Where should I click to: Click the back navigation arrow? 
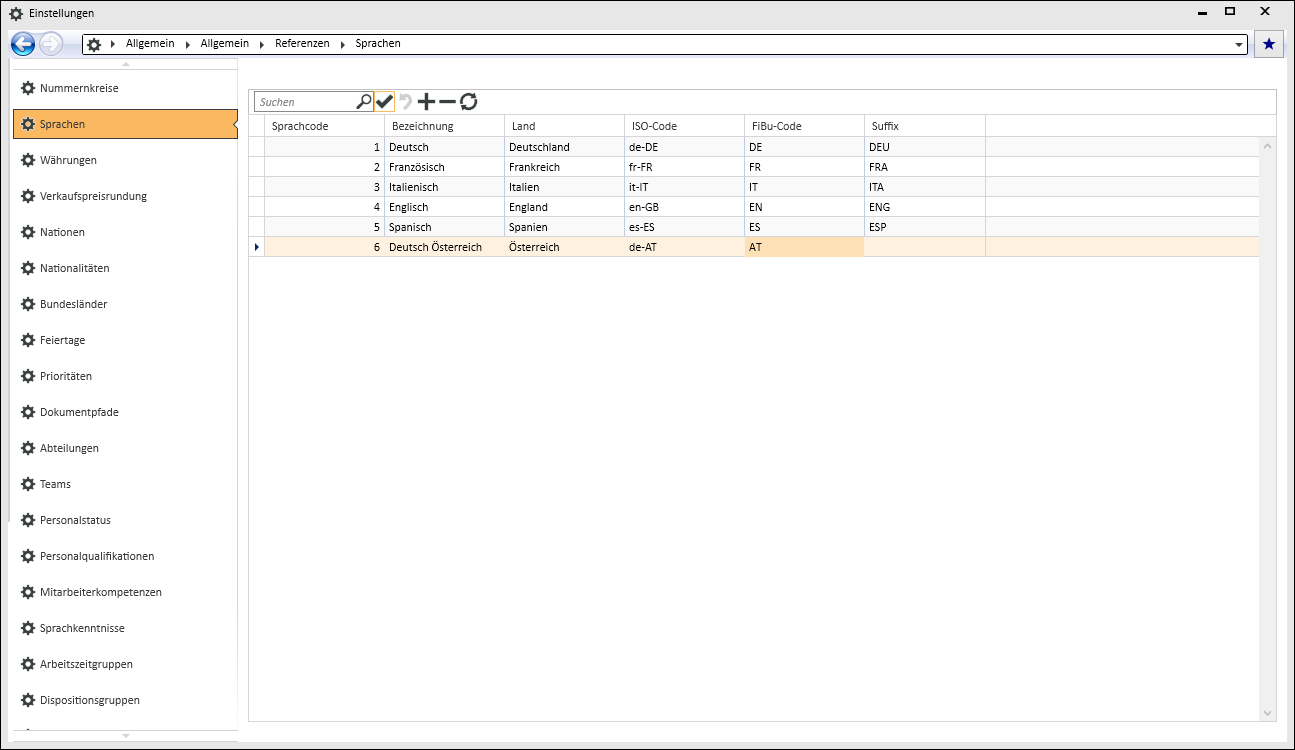tap(23, 44)
